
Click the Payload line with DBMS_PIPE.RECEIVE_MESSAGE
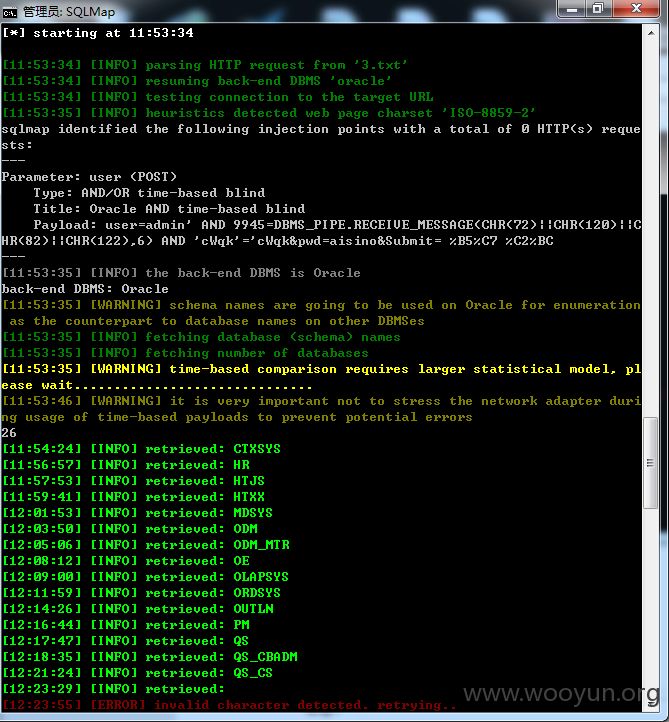pyautogui.click(x=321, y=233)
